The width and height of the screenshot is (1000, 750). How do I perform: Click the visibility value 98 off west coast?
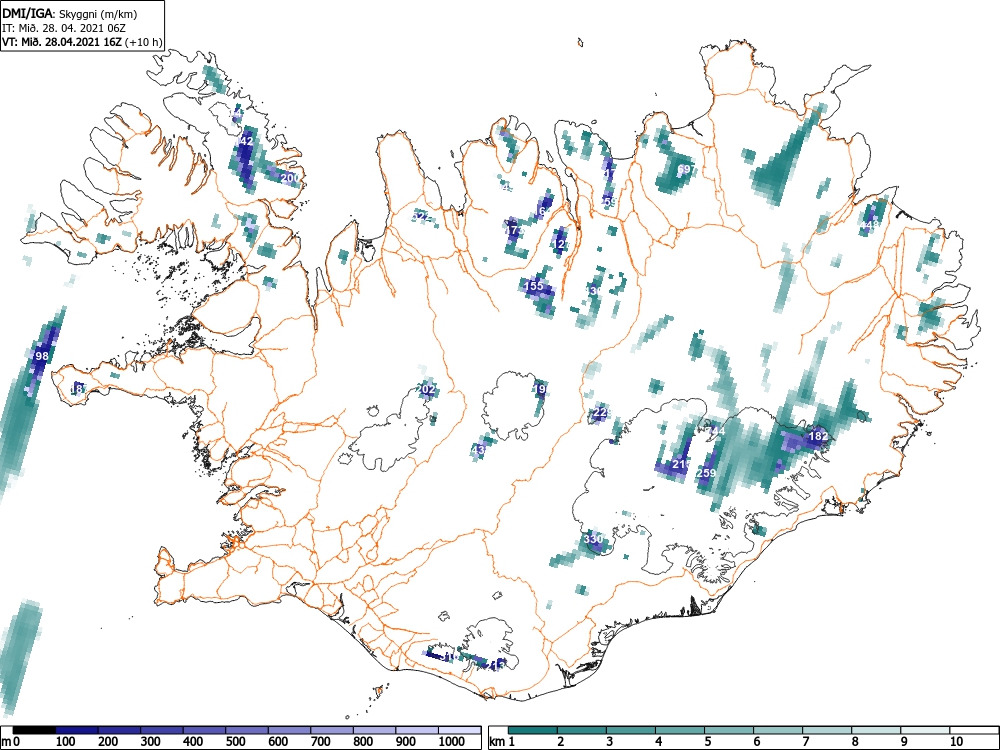point(41,356)
